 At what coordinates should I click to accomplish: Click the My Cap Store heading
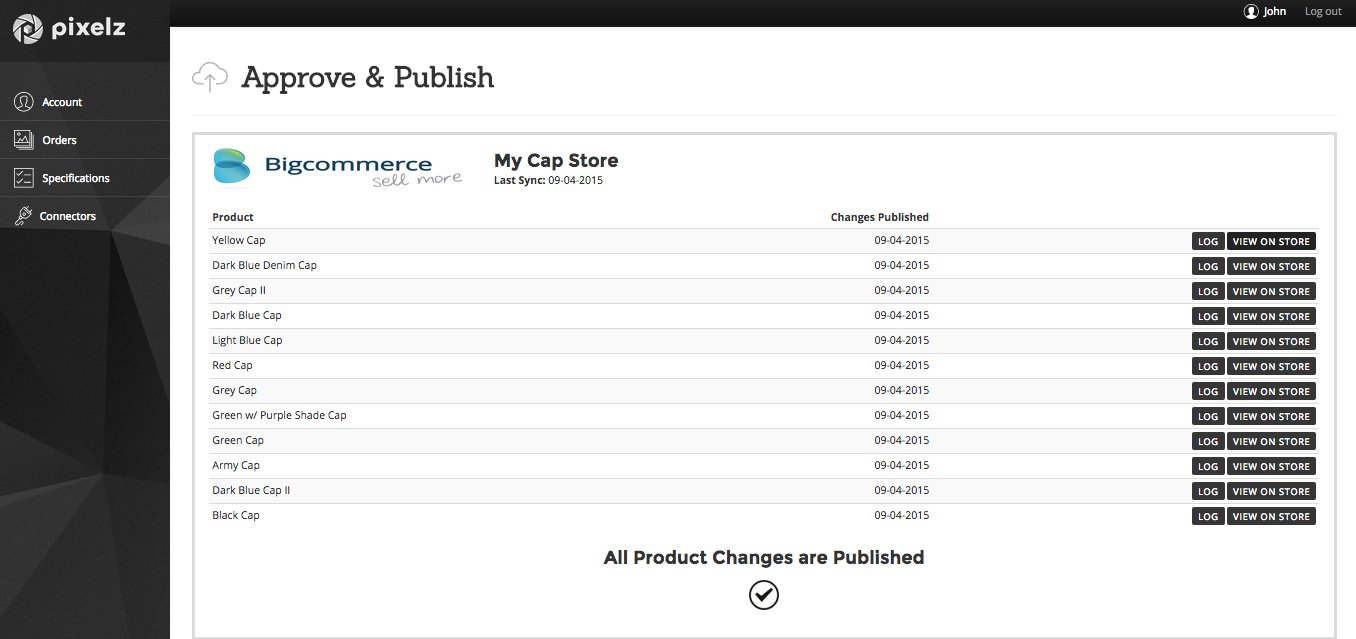tap(556, 160)
